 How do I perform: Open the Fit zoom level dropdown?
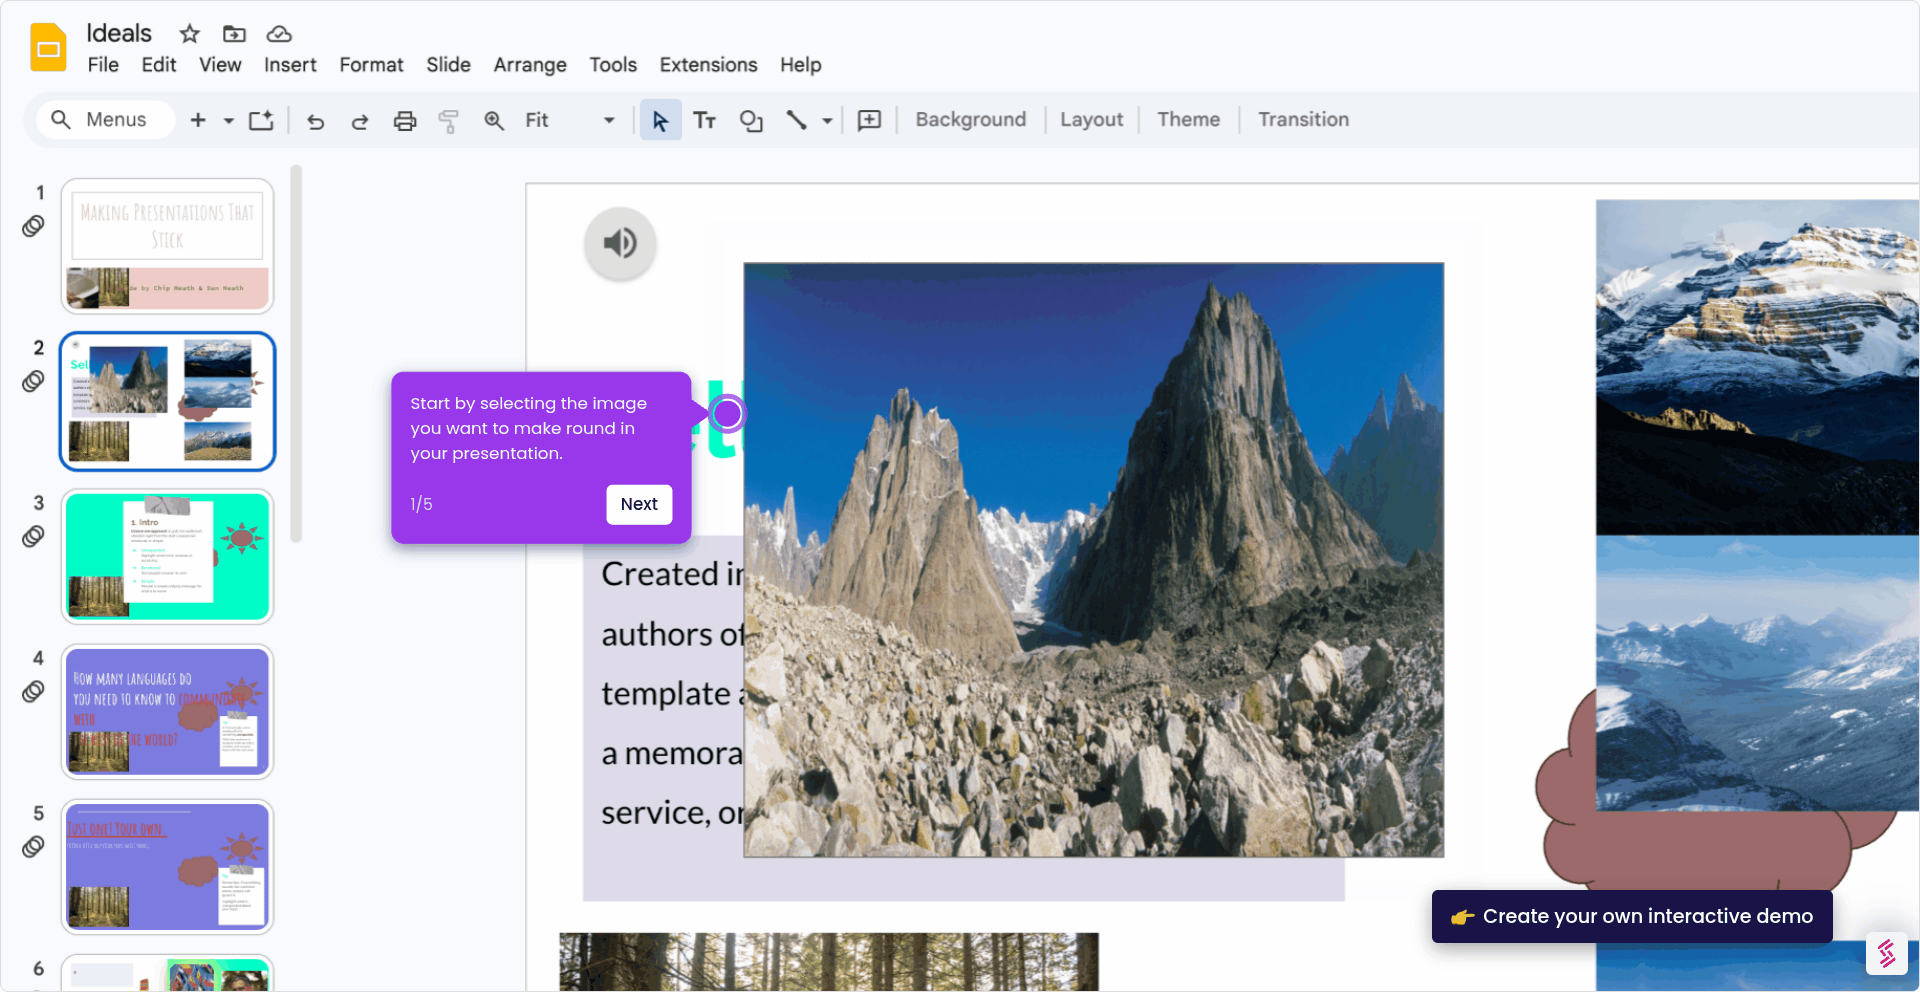click(569, 120)
